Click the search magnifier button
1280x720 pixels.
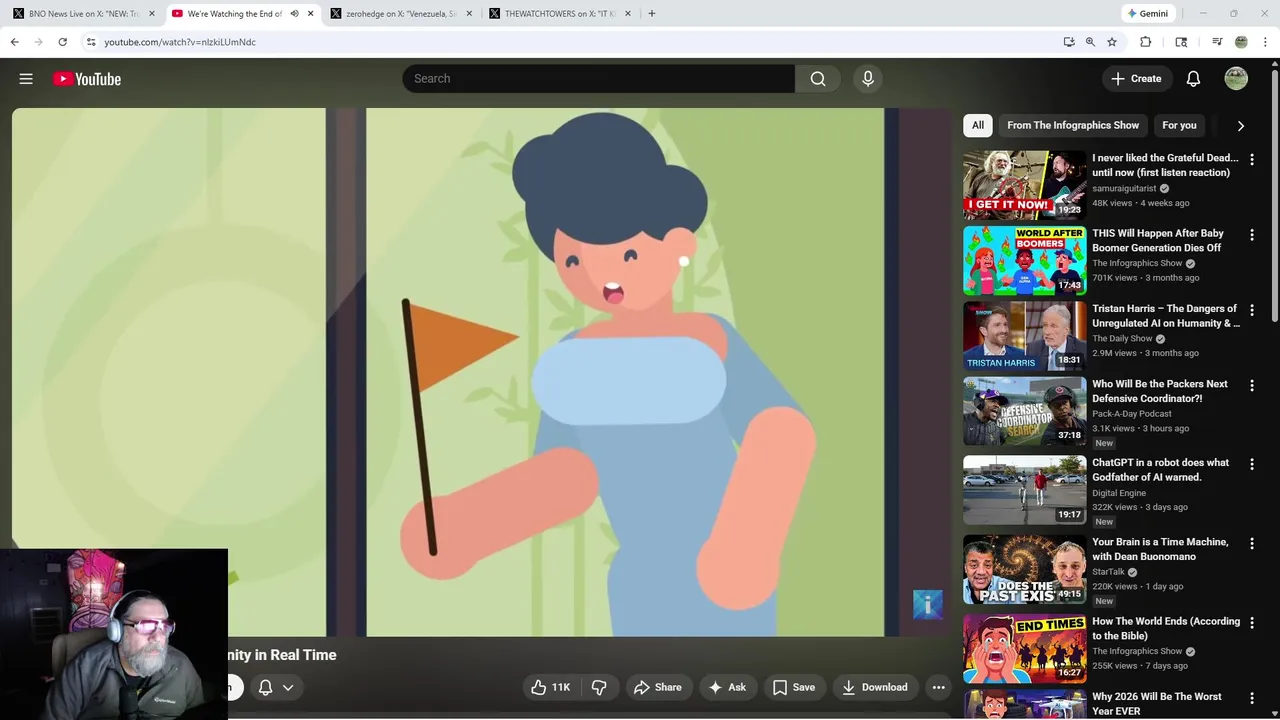pos(818,79)
